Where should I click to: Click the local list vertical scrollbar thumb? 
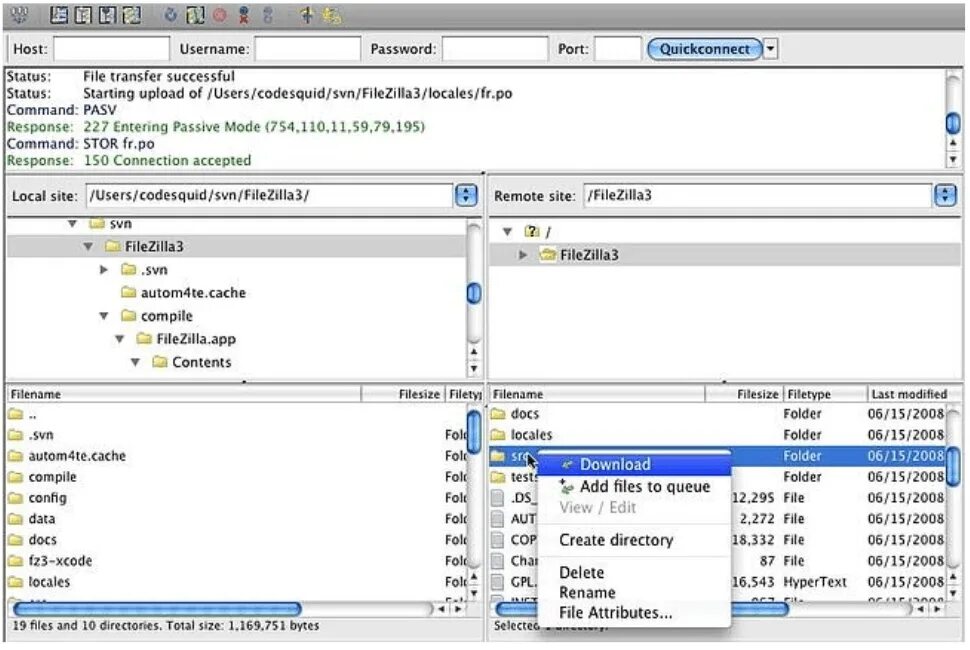point(474,431)
